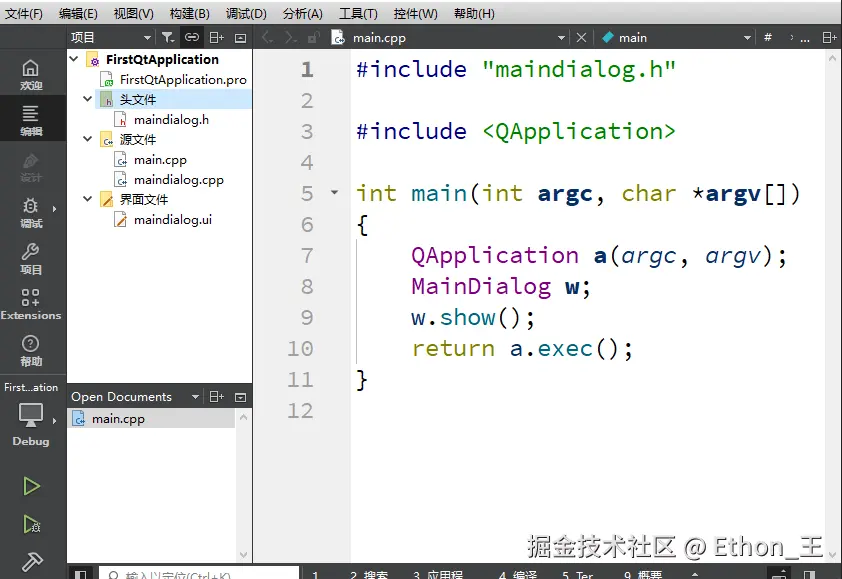Click the green Run button
Screen dimensions: 842x579
coord(31,487)
